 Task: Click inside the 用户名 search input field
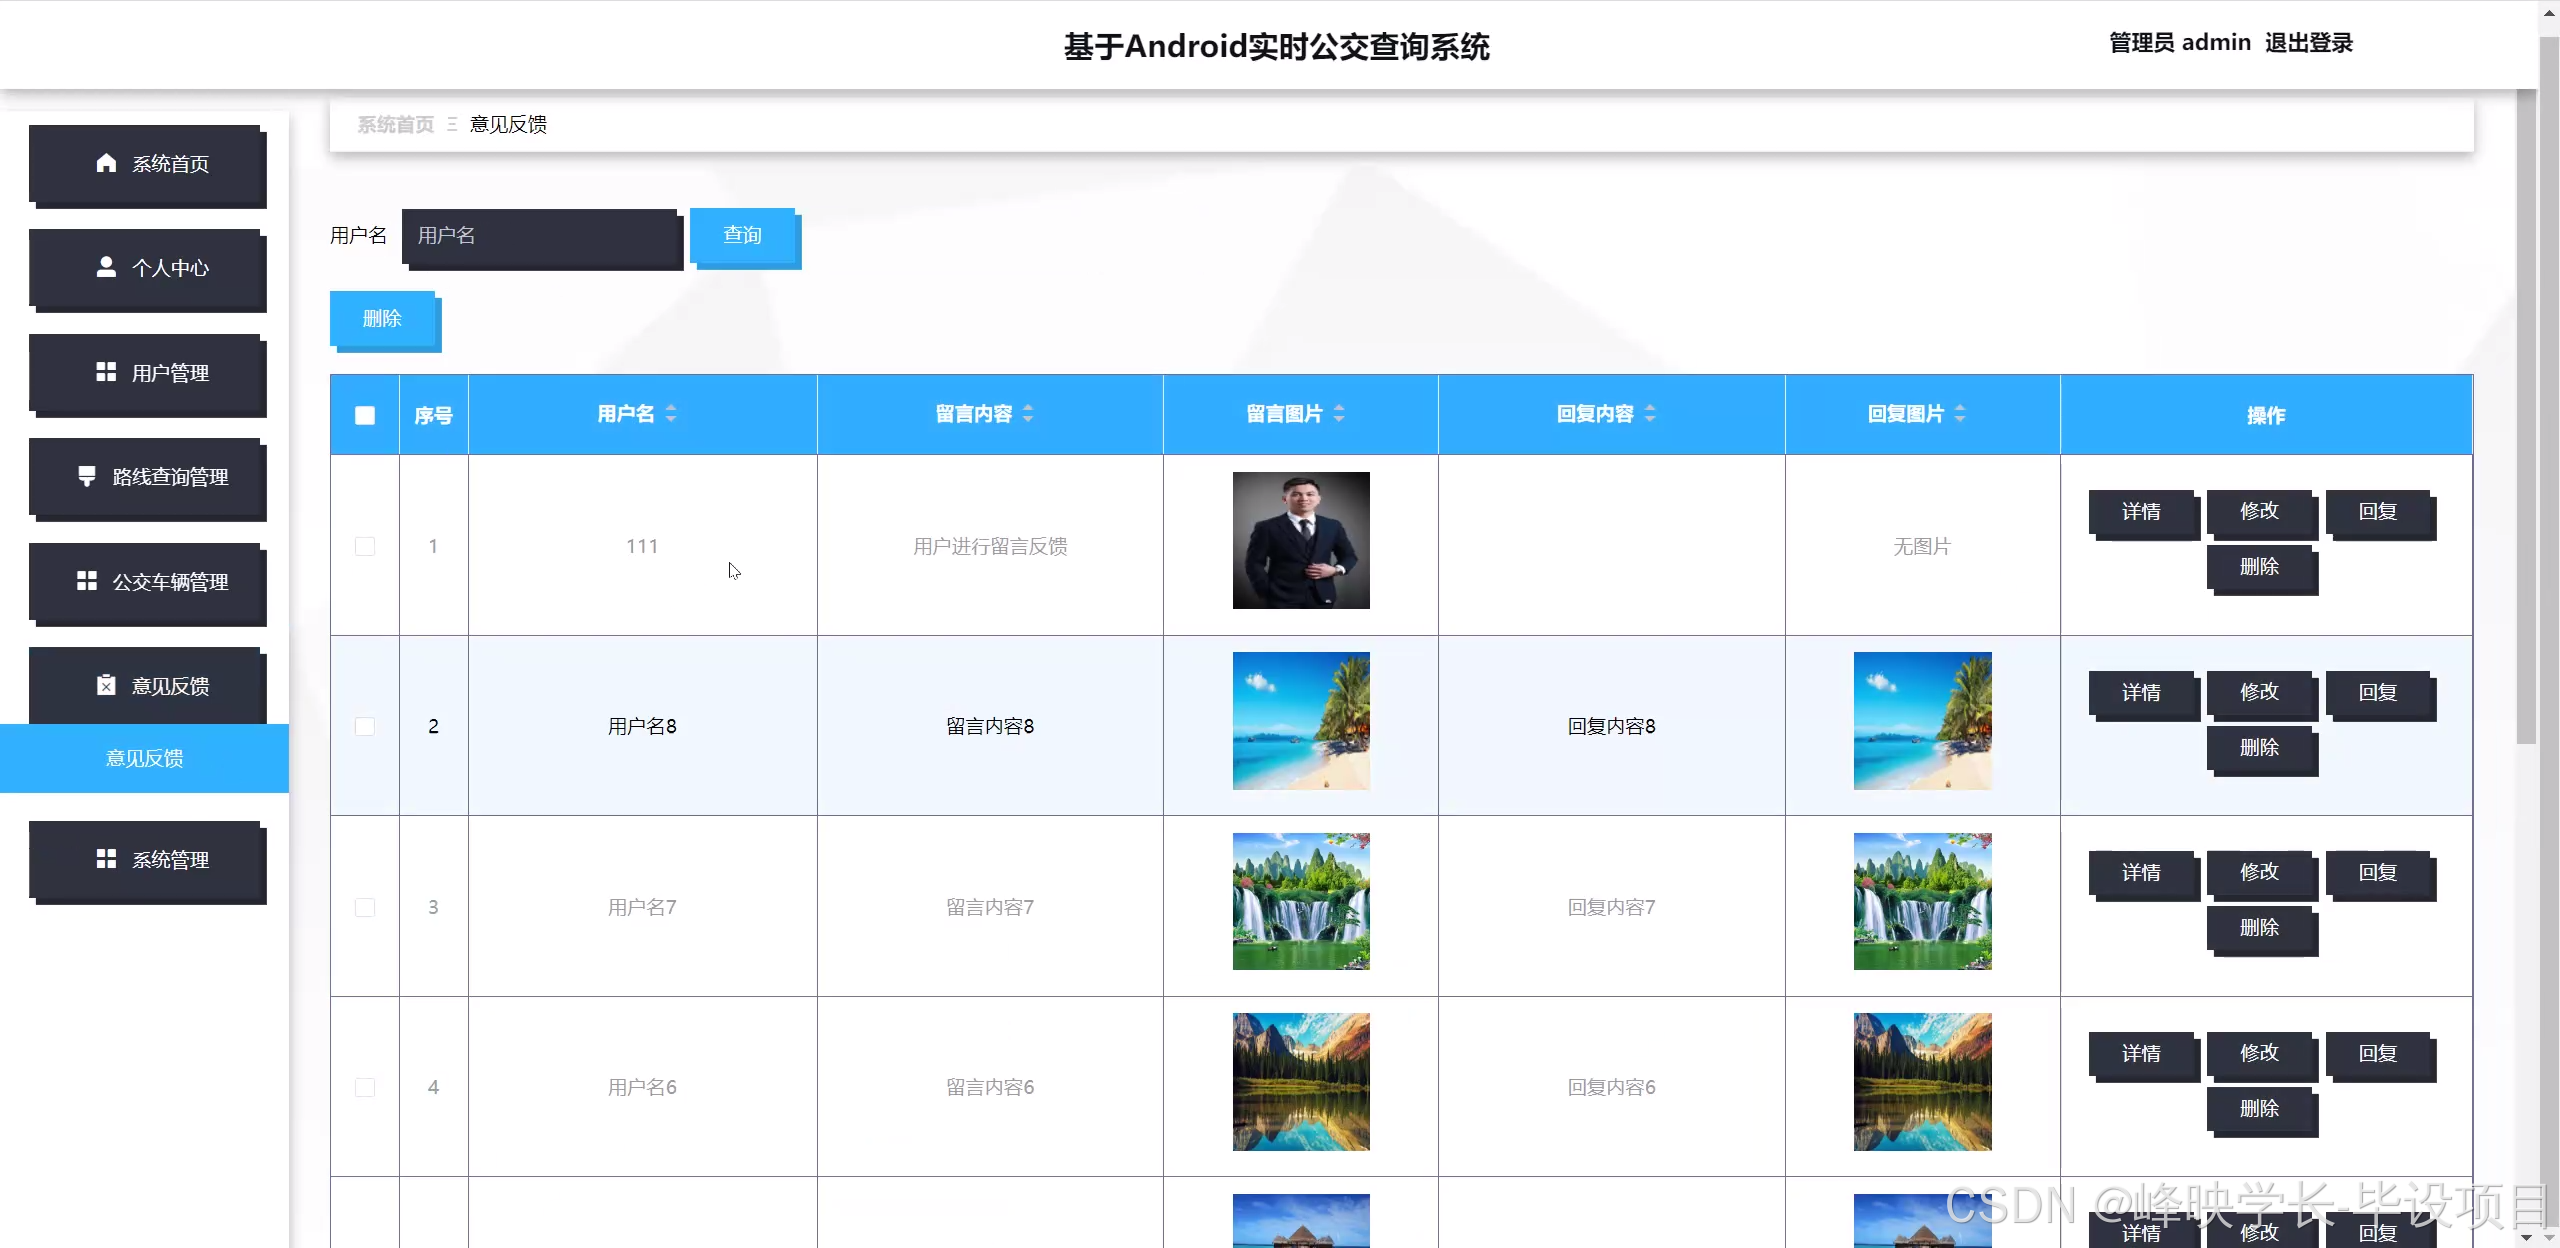click(x=541, y=237)
